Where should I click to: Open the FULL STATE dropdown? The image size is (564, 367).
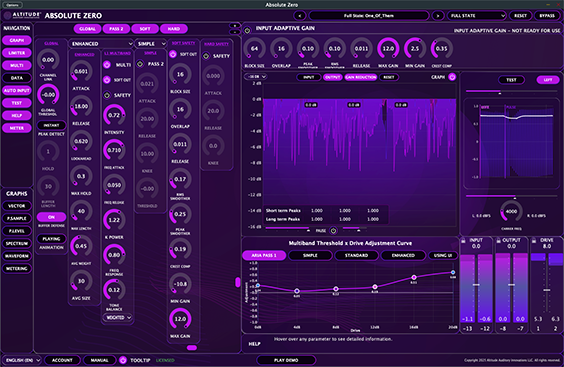coord(477,16)
